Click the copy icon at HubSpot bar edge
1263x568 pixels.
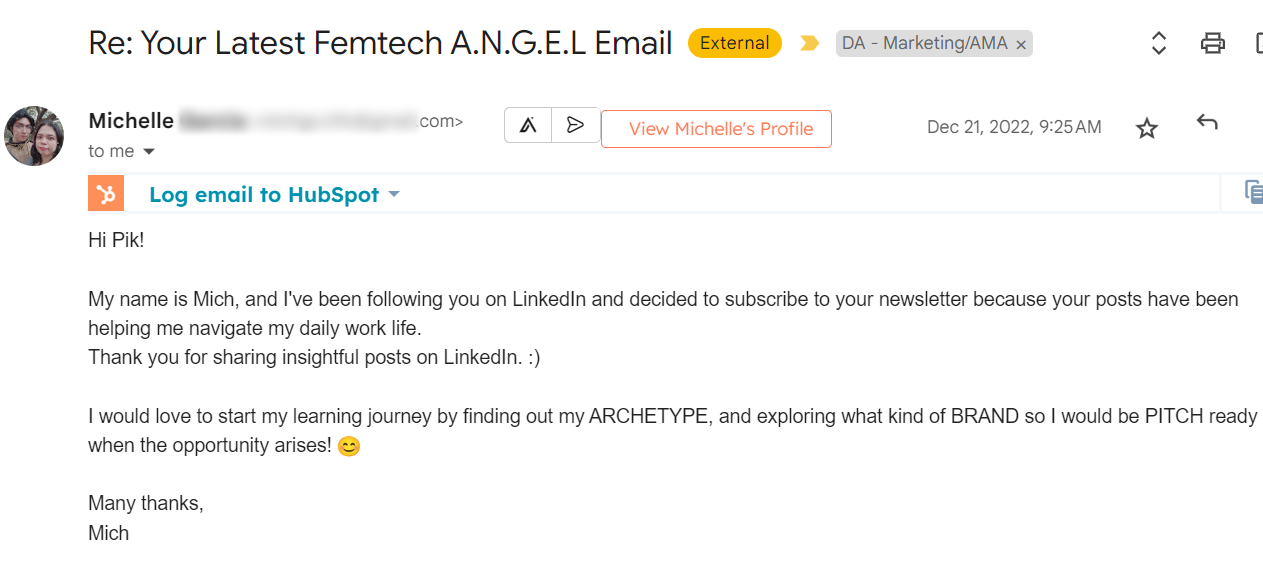click(x=1253, y=192)
